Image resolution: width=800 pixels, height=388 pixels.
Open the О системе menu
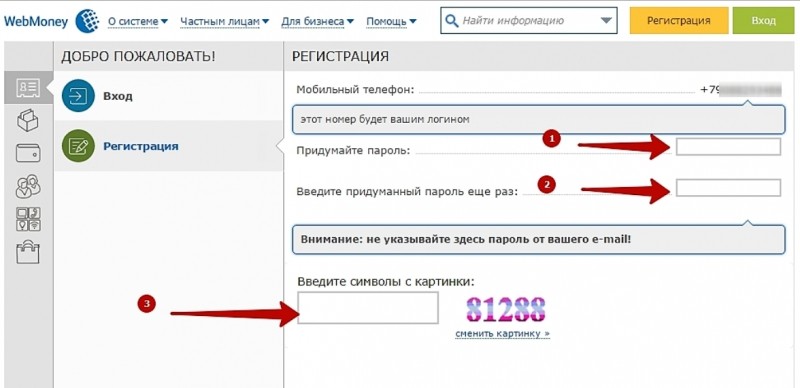[138, 21]
